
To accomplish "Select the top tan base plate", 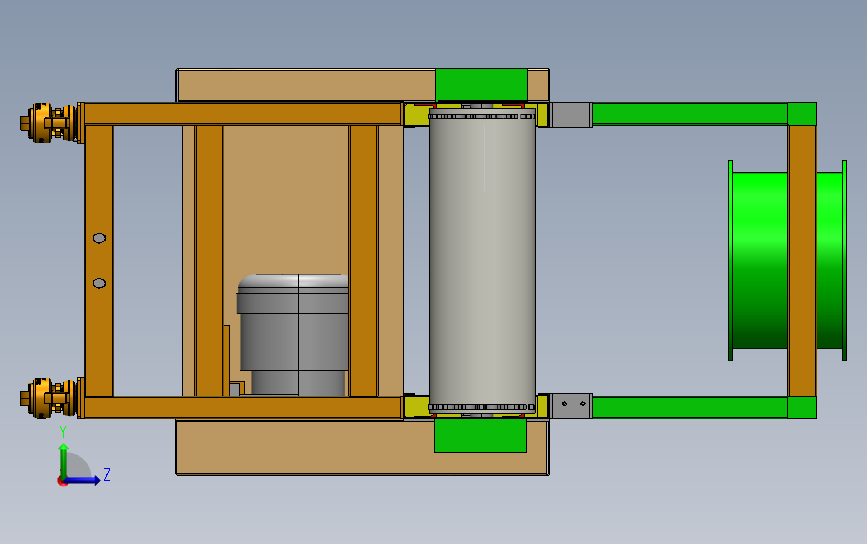I will pyautogui.click(x=306, y=85).
